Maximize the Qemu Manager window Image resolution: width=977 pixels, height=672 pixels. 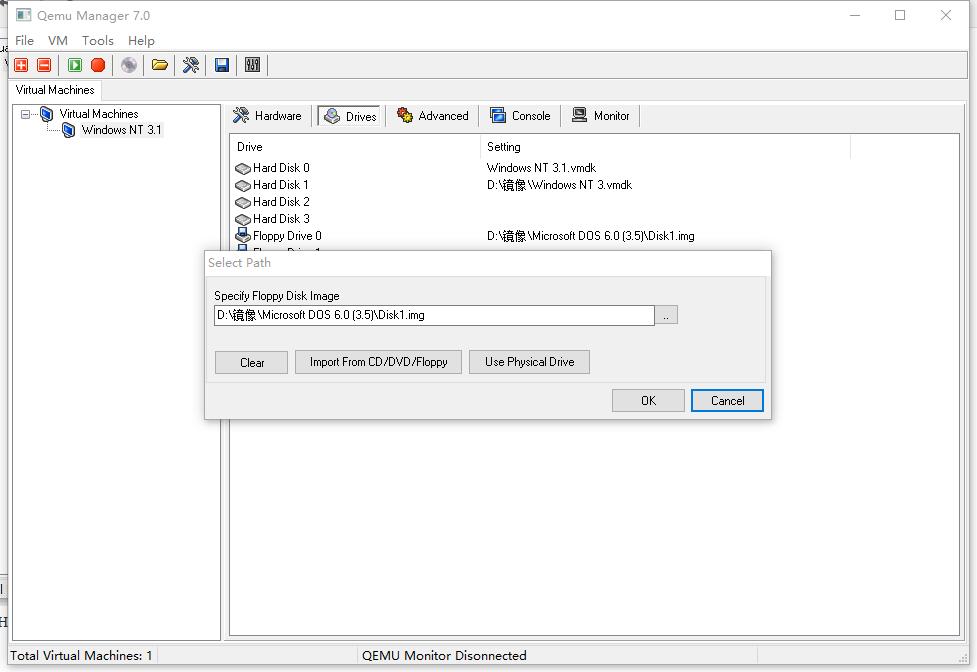[900, 15]
